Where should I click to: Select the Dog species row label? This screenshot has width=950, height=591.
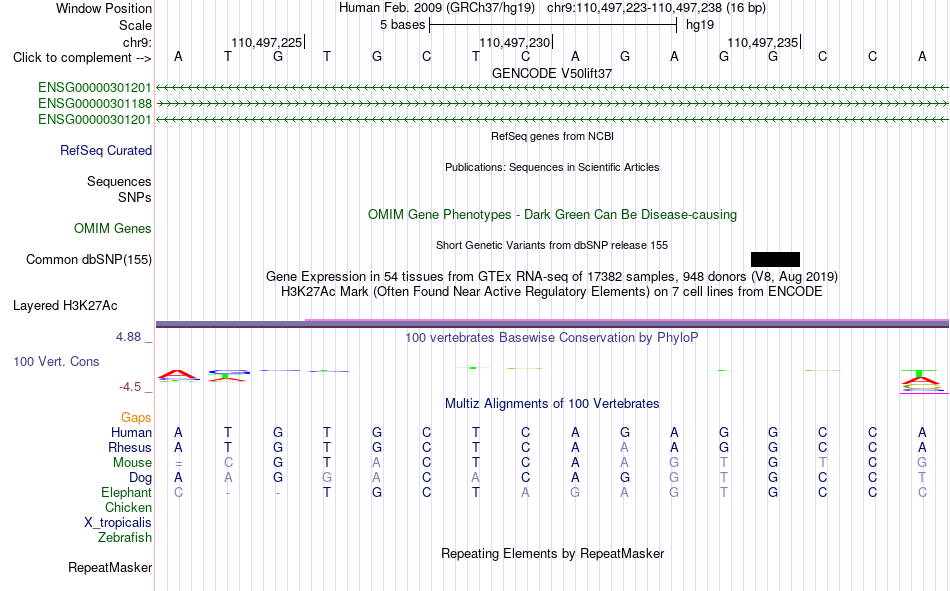pyautogui.click(x=141, y=478)
